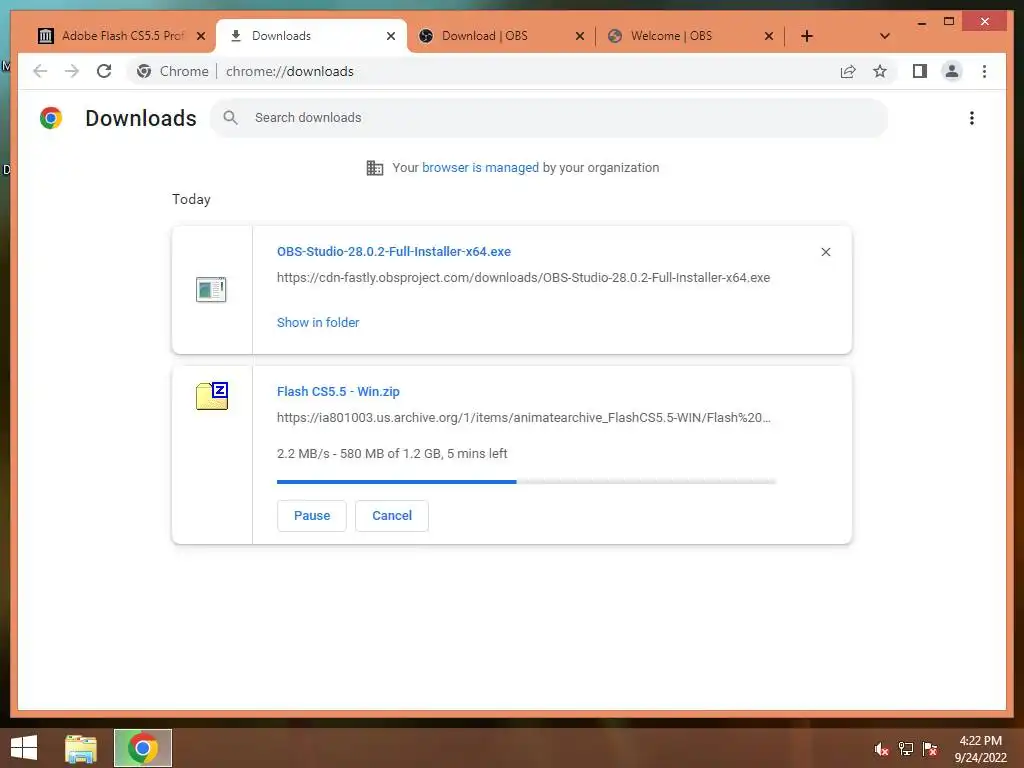Share this page icon
This screenshot has width=1024, height=768.
click(848, 71)
